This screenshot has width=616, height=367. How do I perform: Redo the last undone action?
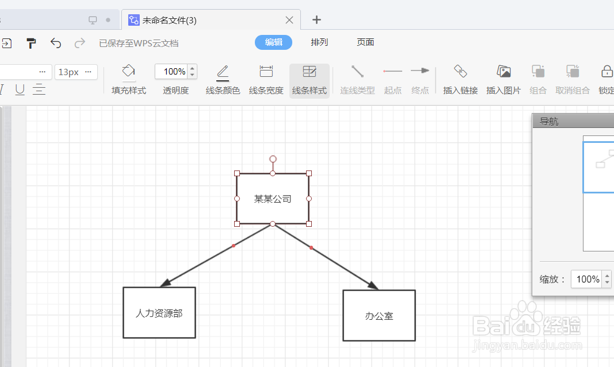tap(80, 43)
